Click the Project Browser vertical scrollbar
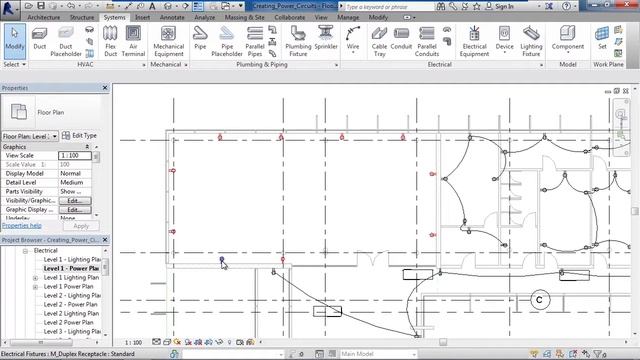Screen dimensions: 640x360 (105, 266)
